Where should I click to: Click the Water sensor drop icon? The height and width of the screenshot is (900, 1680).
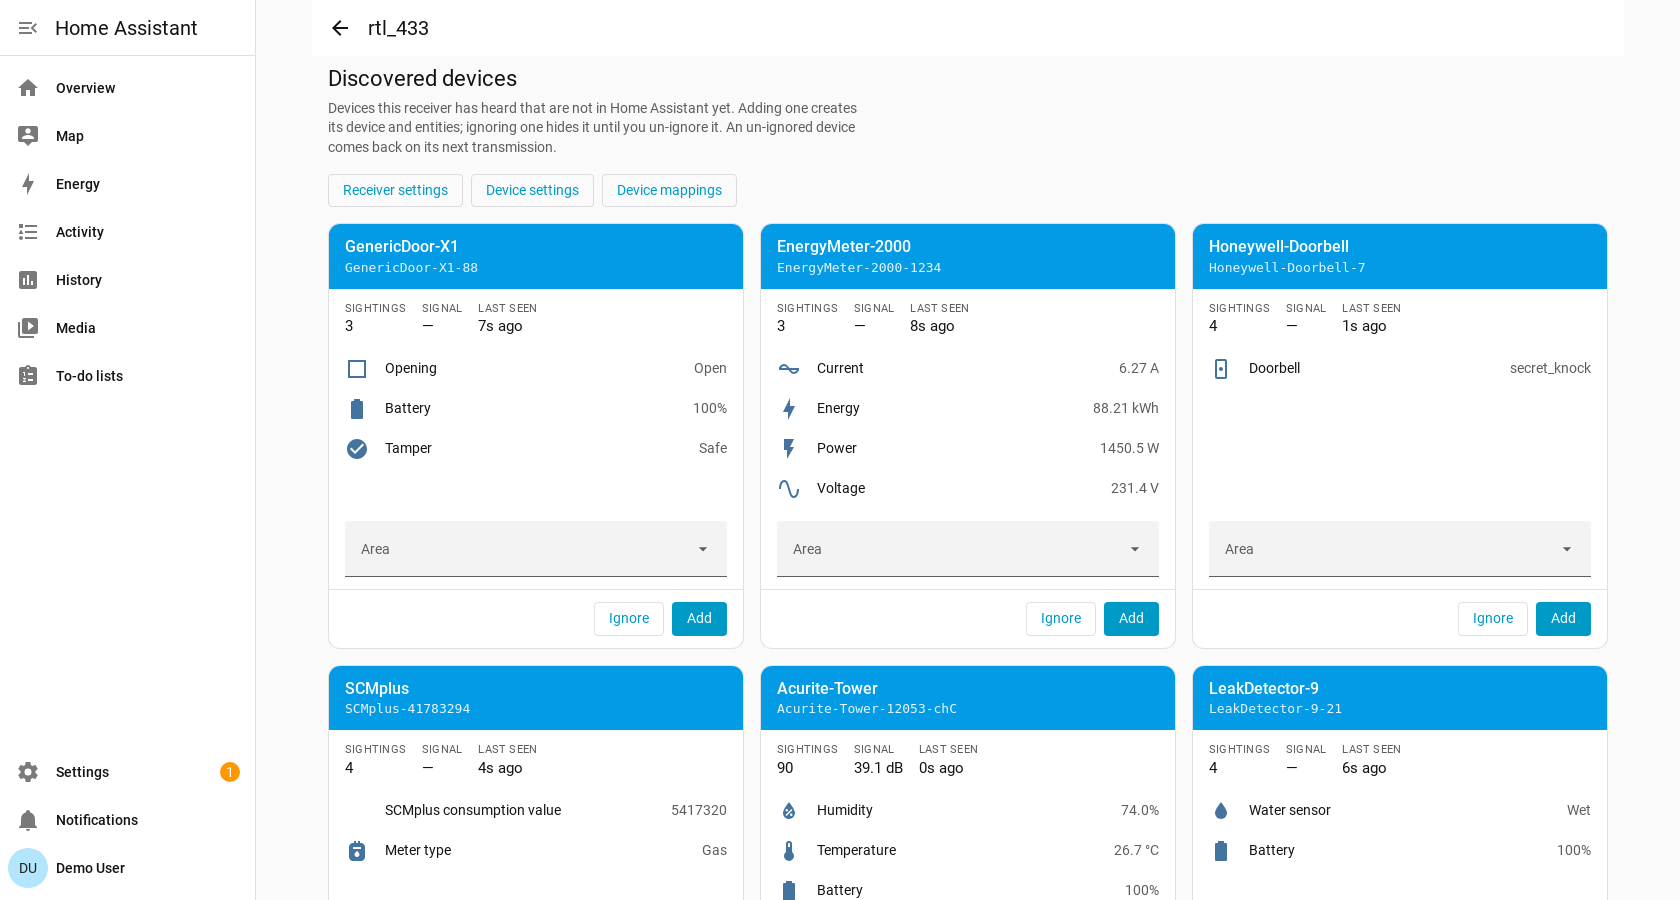click(x=1221, y=811)
